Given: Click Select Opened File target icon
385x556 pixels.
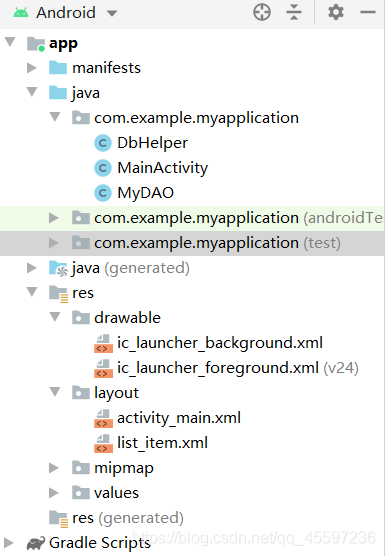Looking at the screenshot, I should pos(262,12).
